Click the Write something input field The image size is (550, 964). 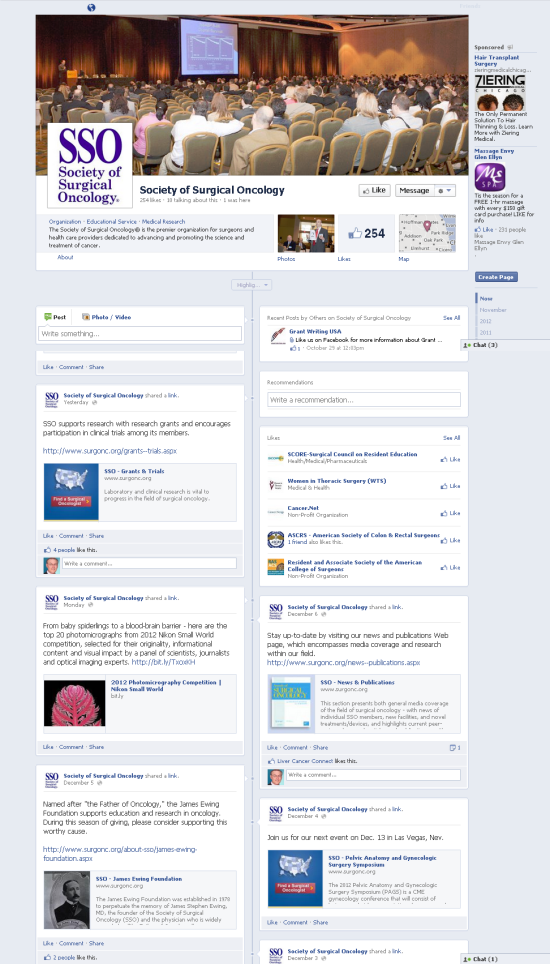click(140, 334)
